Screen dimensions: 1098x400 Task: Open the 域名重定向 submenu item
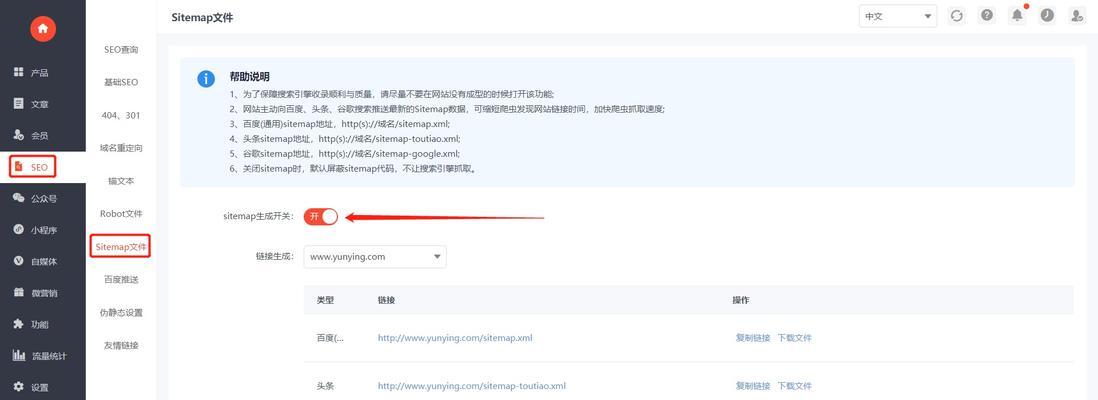click(x=121, y=149)
